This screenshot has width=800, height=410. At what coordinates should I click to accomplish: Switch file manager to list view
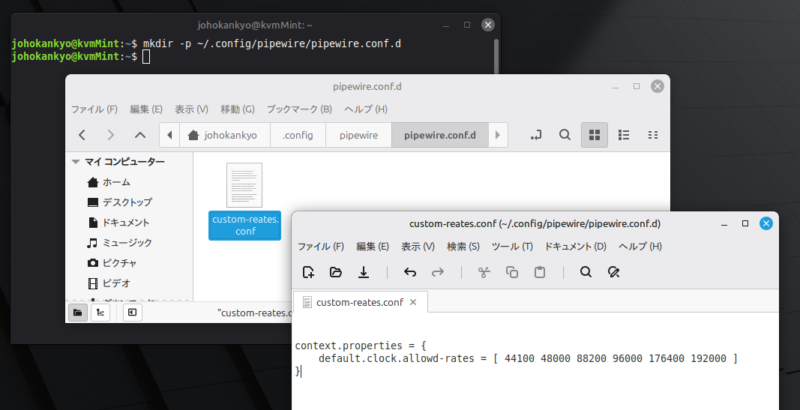(x=624, y=135)
